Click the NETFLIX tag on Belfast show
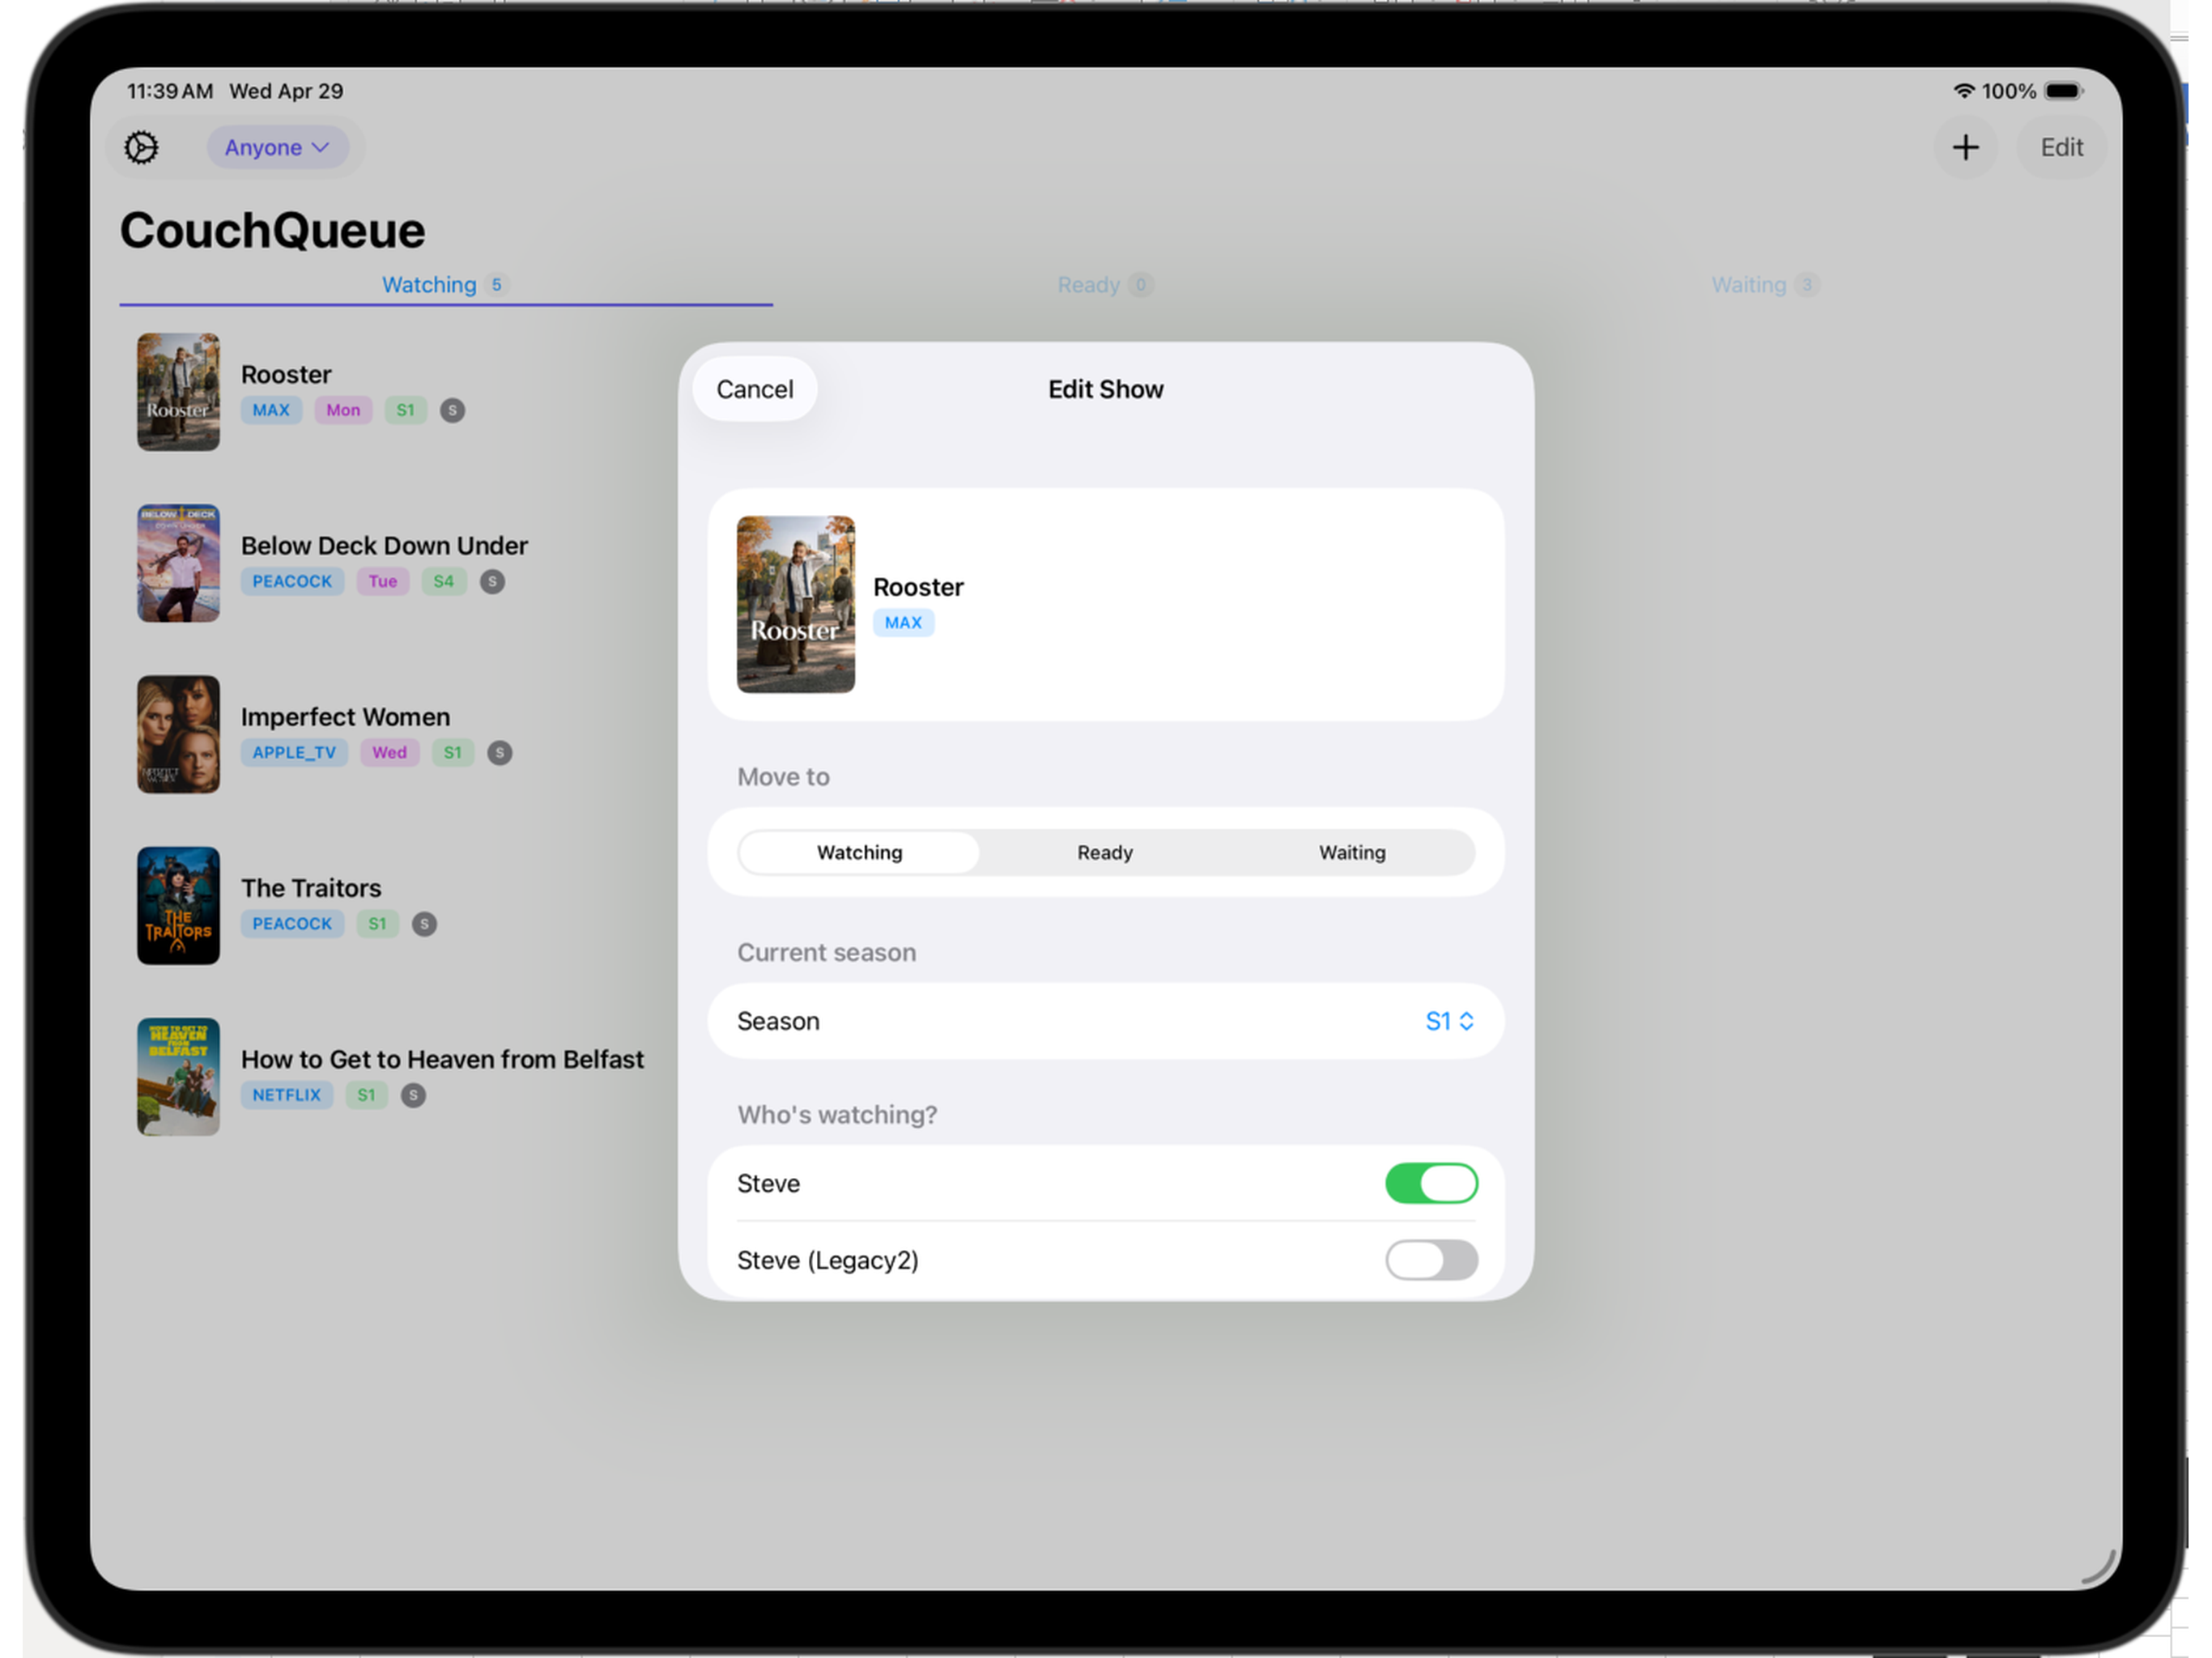2212x1658 pixels. coord(287,1095)
